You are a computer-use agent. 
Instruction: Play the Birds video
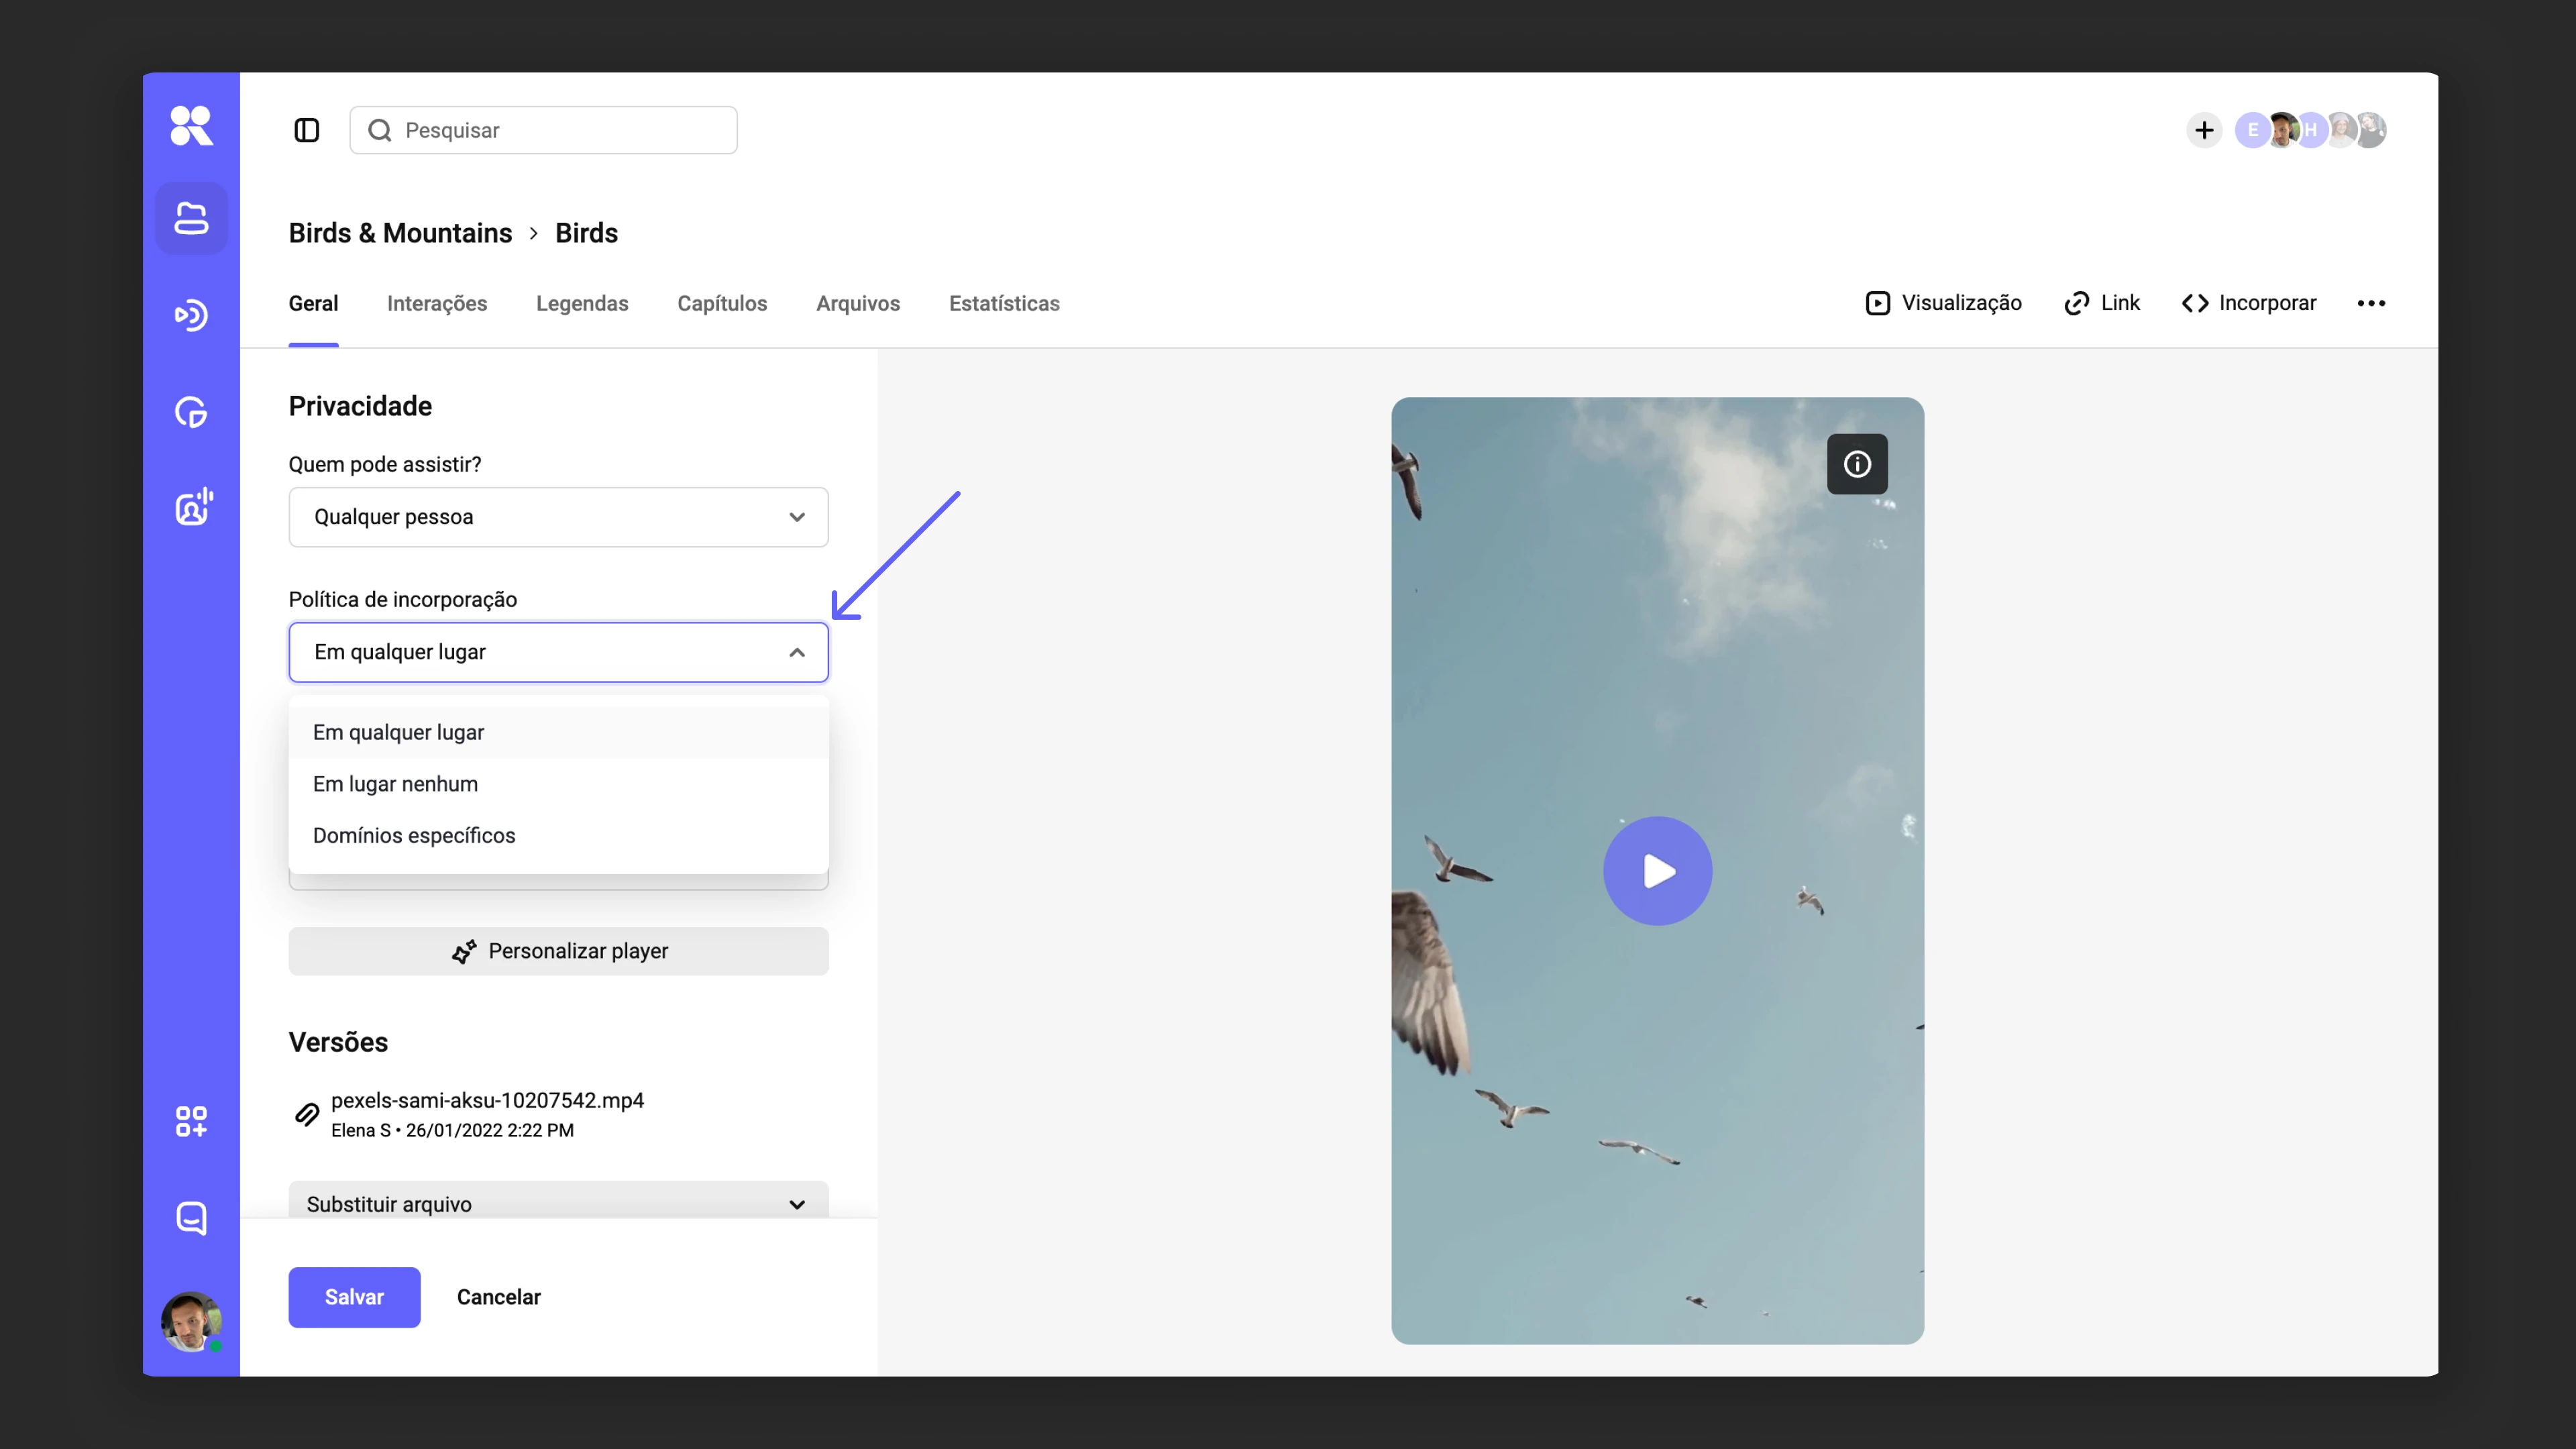point(1657,870)
